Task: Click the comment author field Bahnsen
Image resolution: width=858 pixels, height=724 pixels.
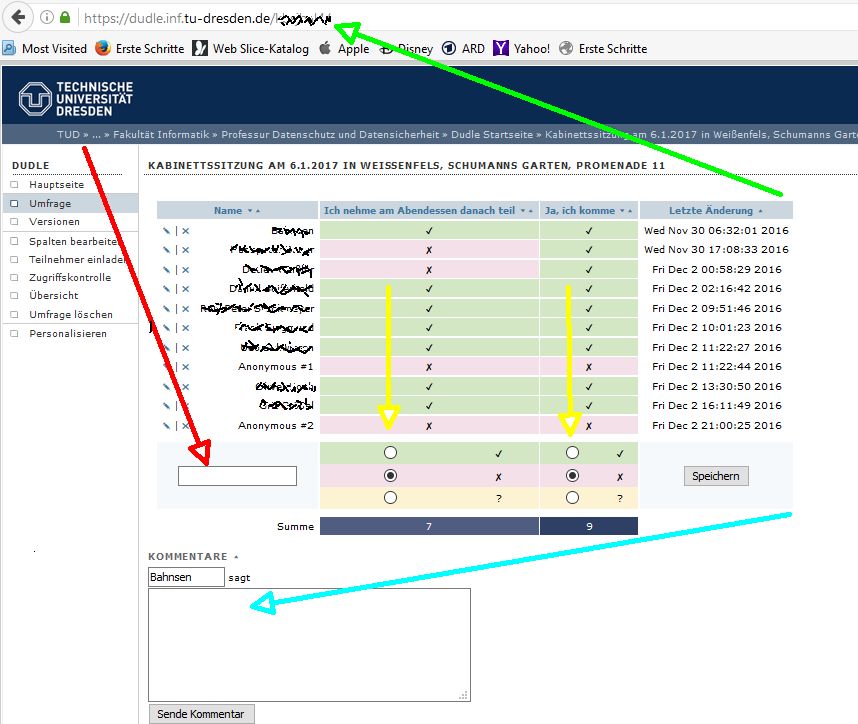Action: pos(186,577)
